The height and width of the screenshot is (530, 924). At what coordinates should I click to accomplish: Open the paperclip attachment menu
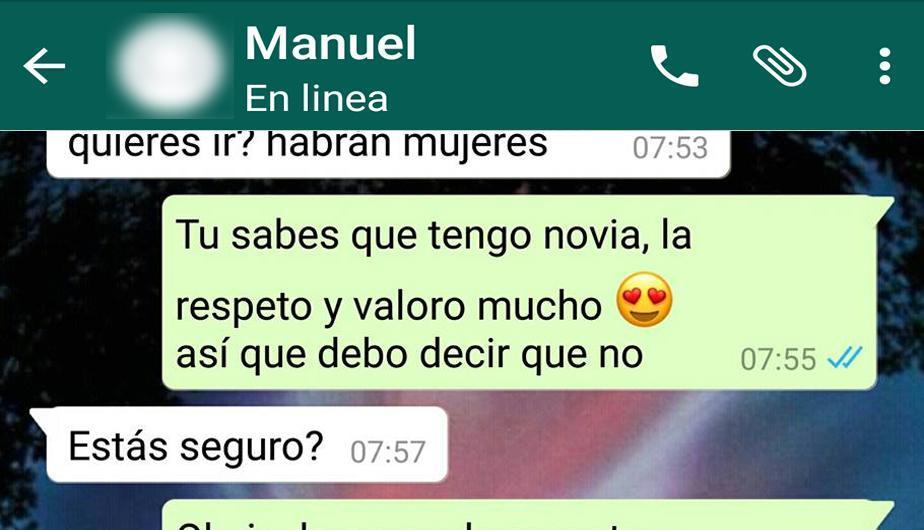pyautogui.click(x=779, y=65)
